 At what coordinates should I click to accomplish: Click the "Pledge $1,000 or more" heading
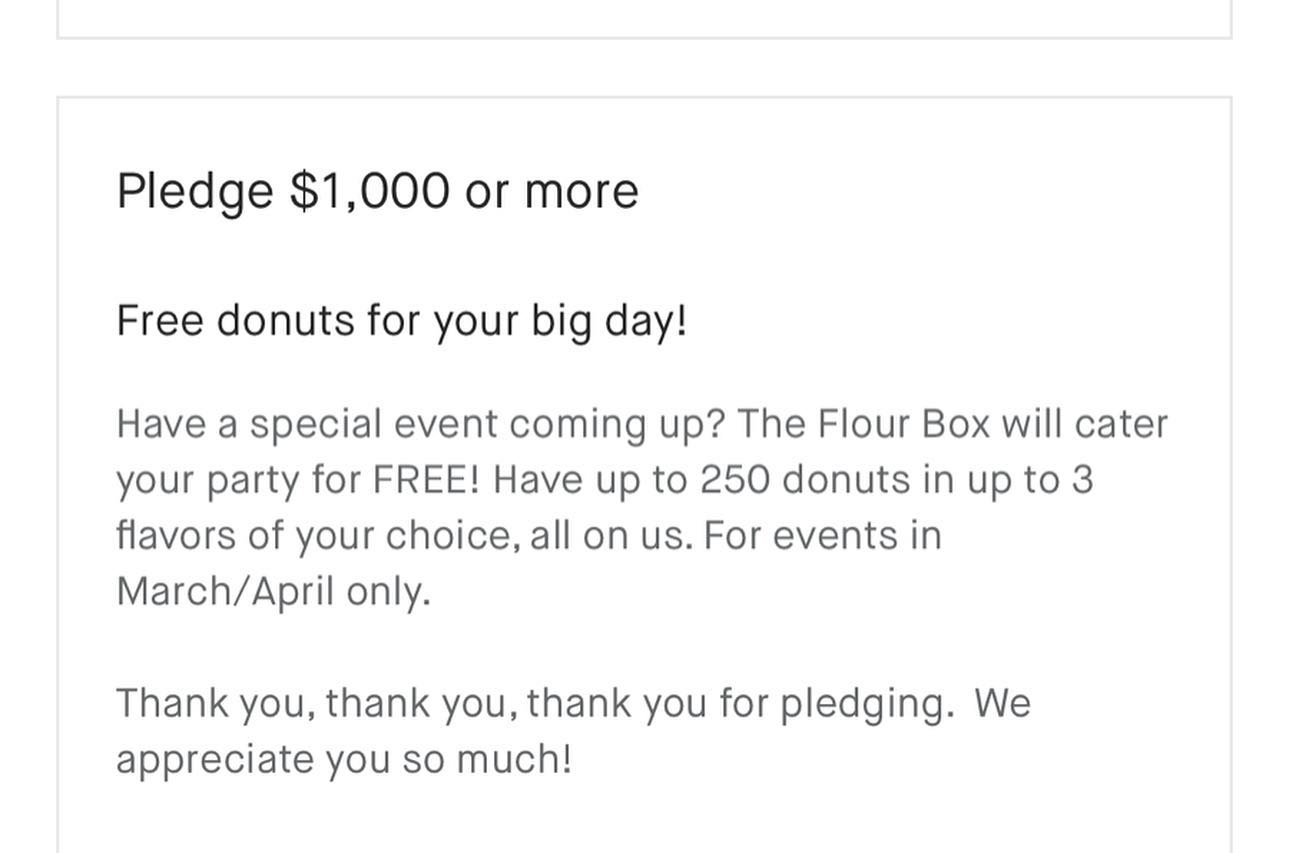click(377, 190)
